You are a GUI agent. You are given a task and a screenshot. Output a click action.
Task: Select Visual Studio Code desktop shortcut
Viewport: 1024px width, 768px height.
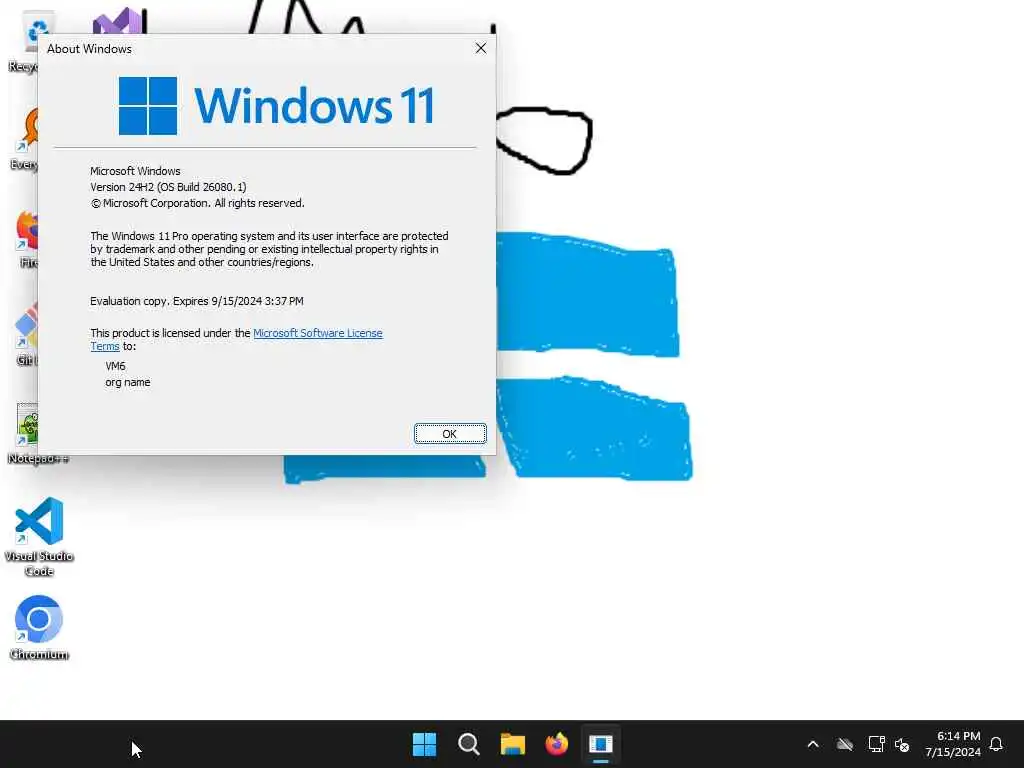(39, 537)
